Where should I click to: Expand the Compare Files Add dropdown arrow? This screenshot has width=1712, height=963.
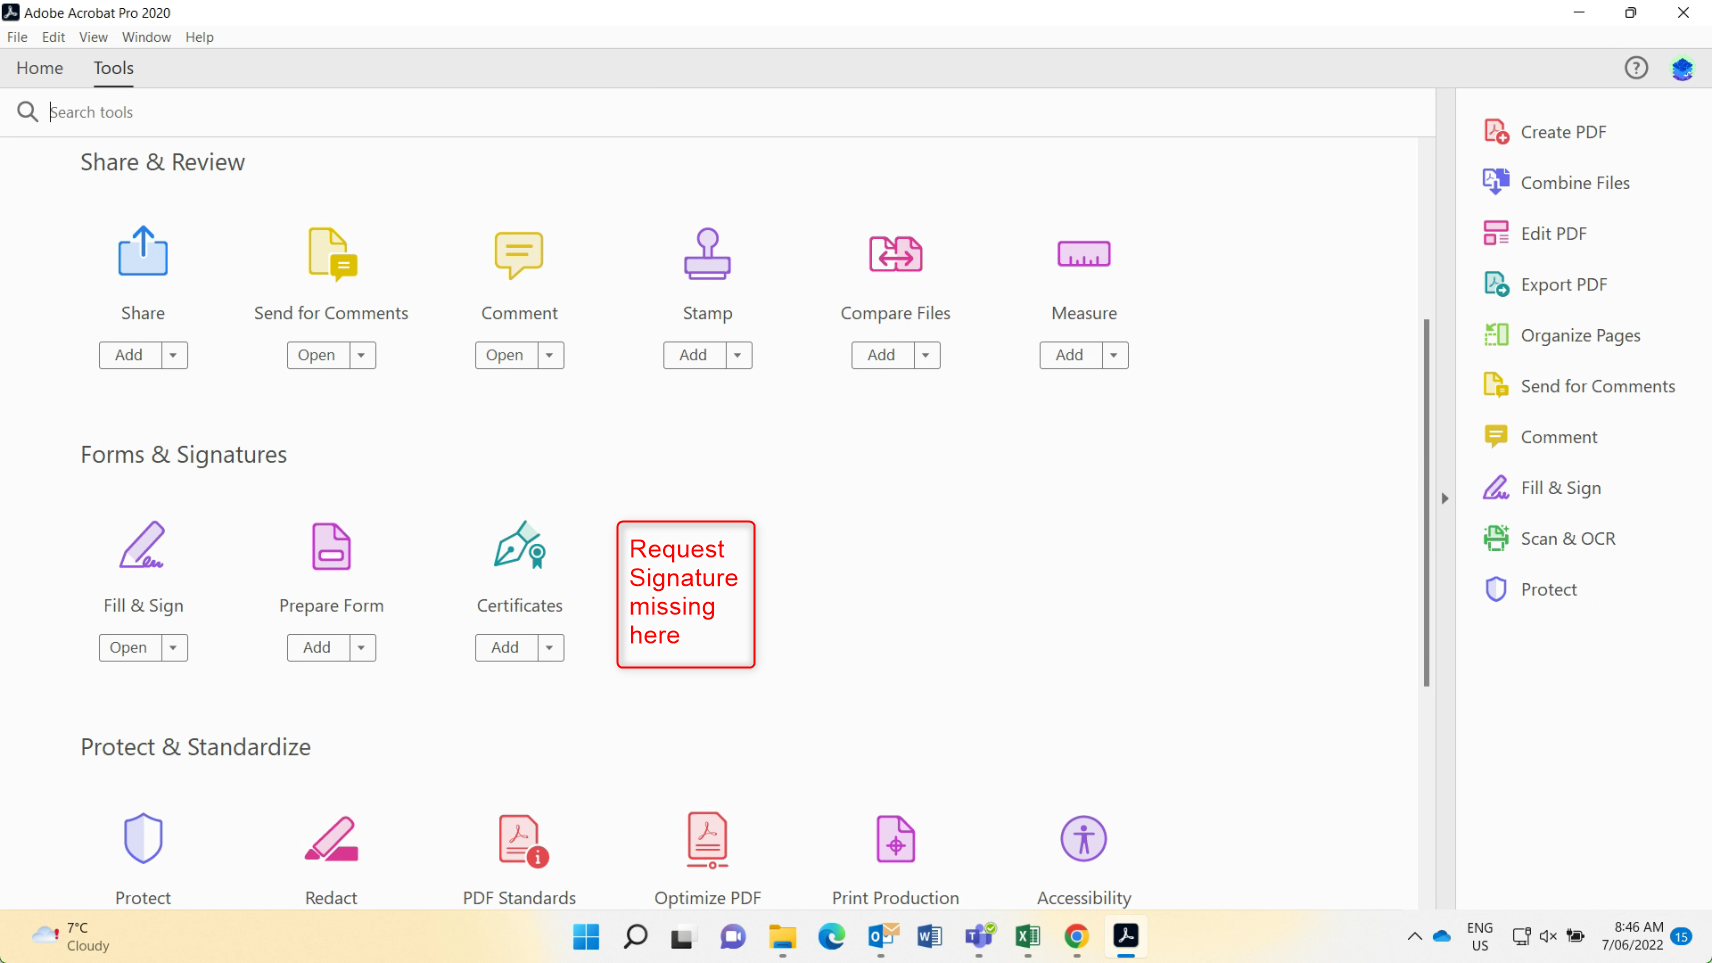(926, 355)
